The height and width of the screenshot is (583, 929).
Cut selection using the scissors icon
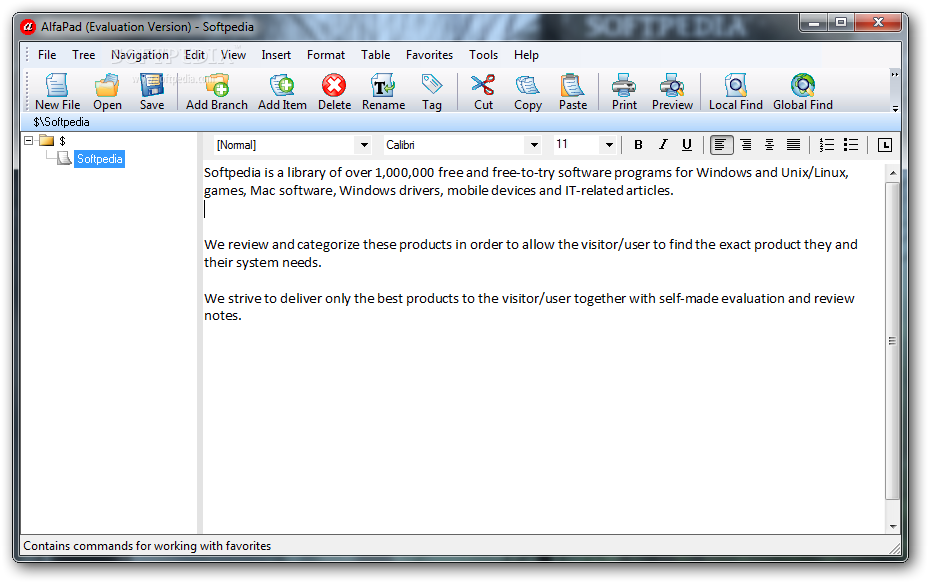[483, 92]
